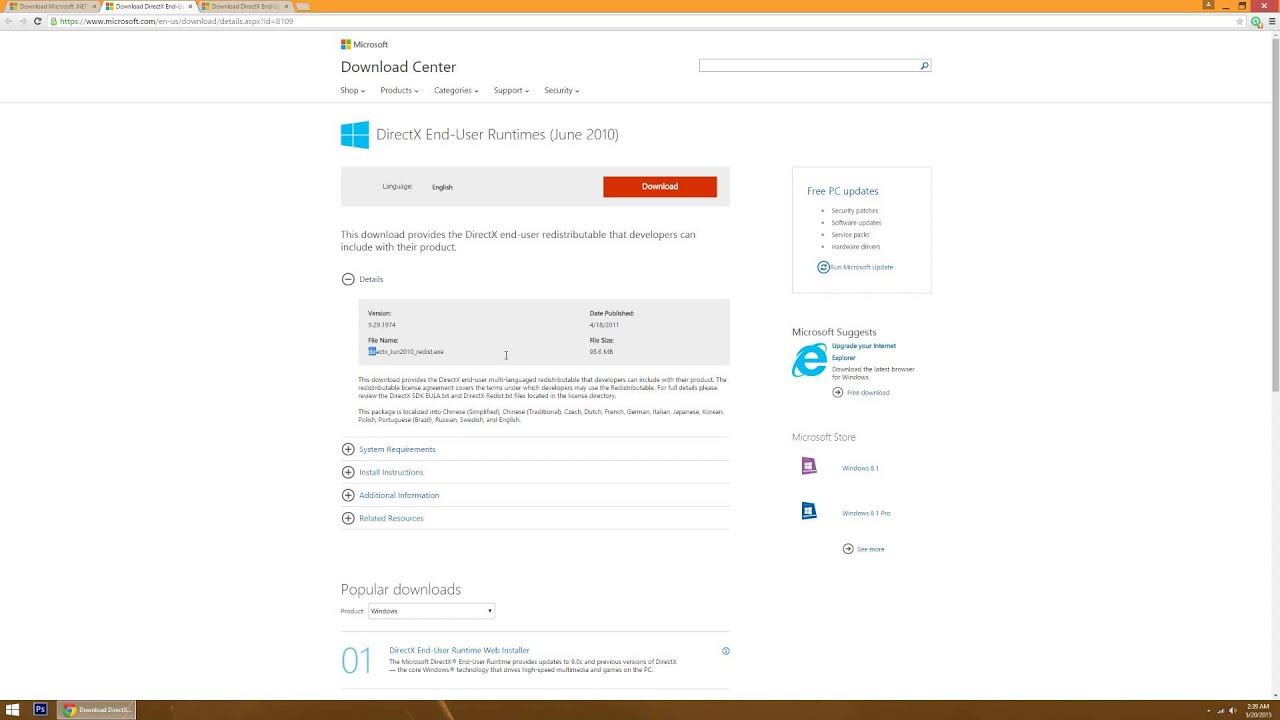Click the browser back arrow
Screen dimensions: 1280x720
(9, 21)
